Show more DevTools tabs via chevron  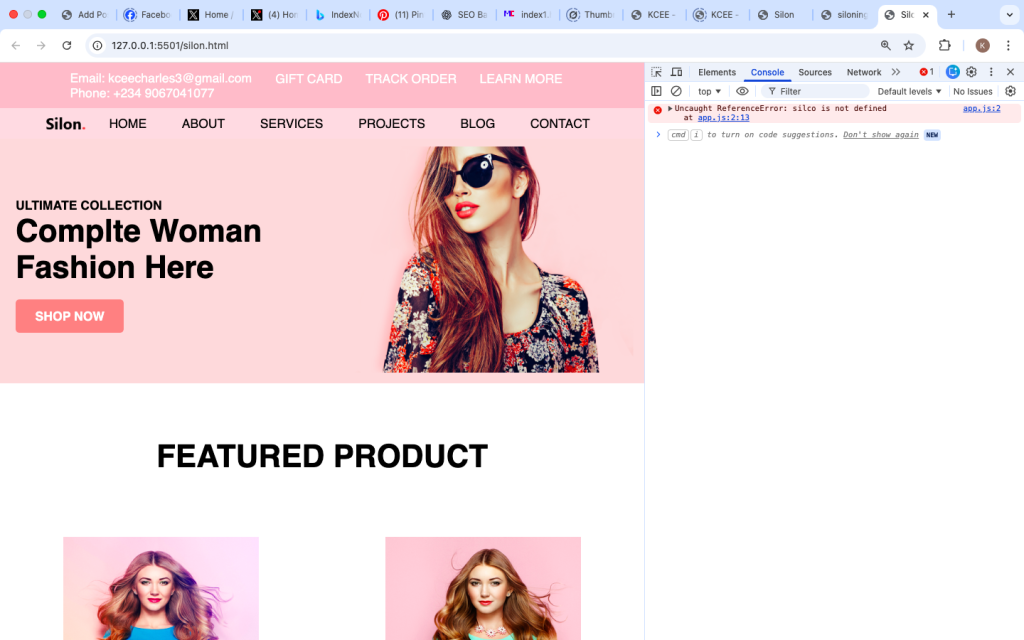(x=896, y=72)
